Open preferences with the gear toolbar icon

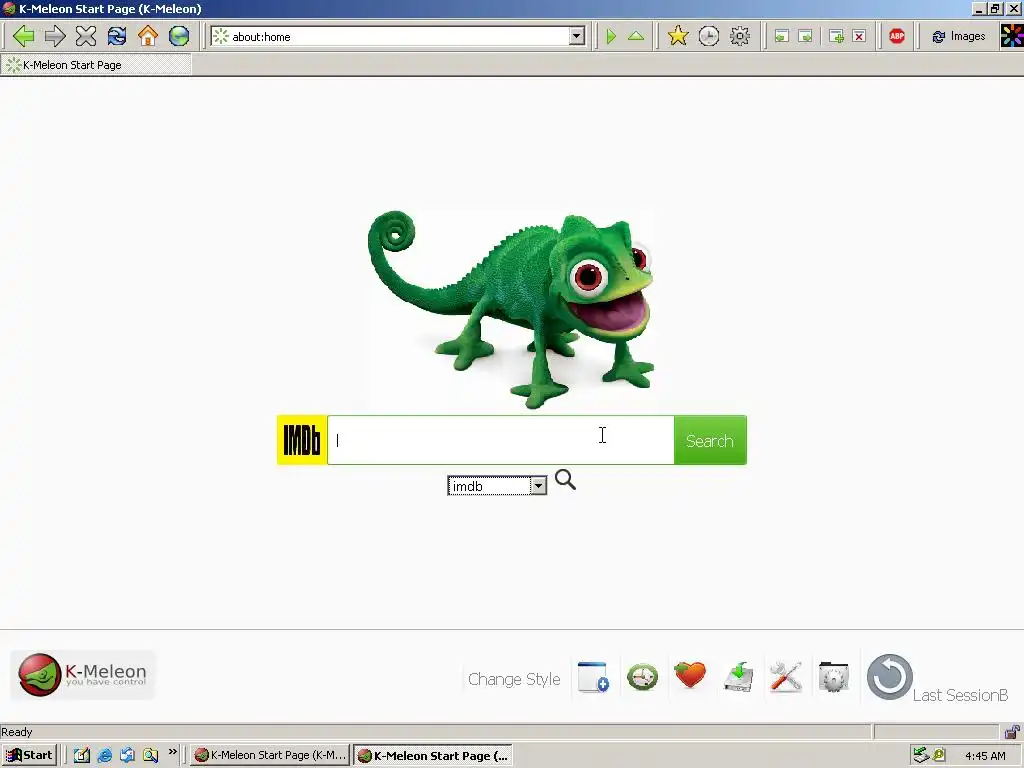pos(740,36)
